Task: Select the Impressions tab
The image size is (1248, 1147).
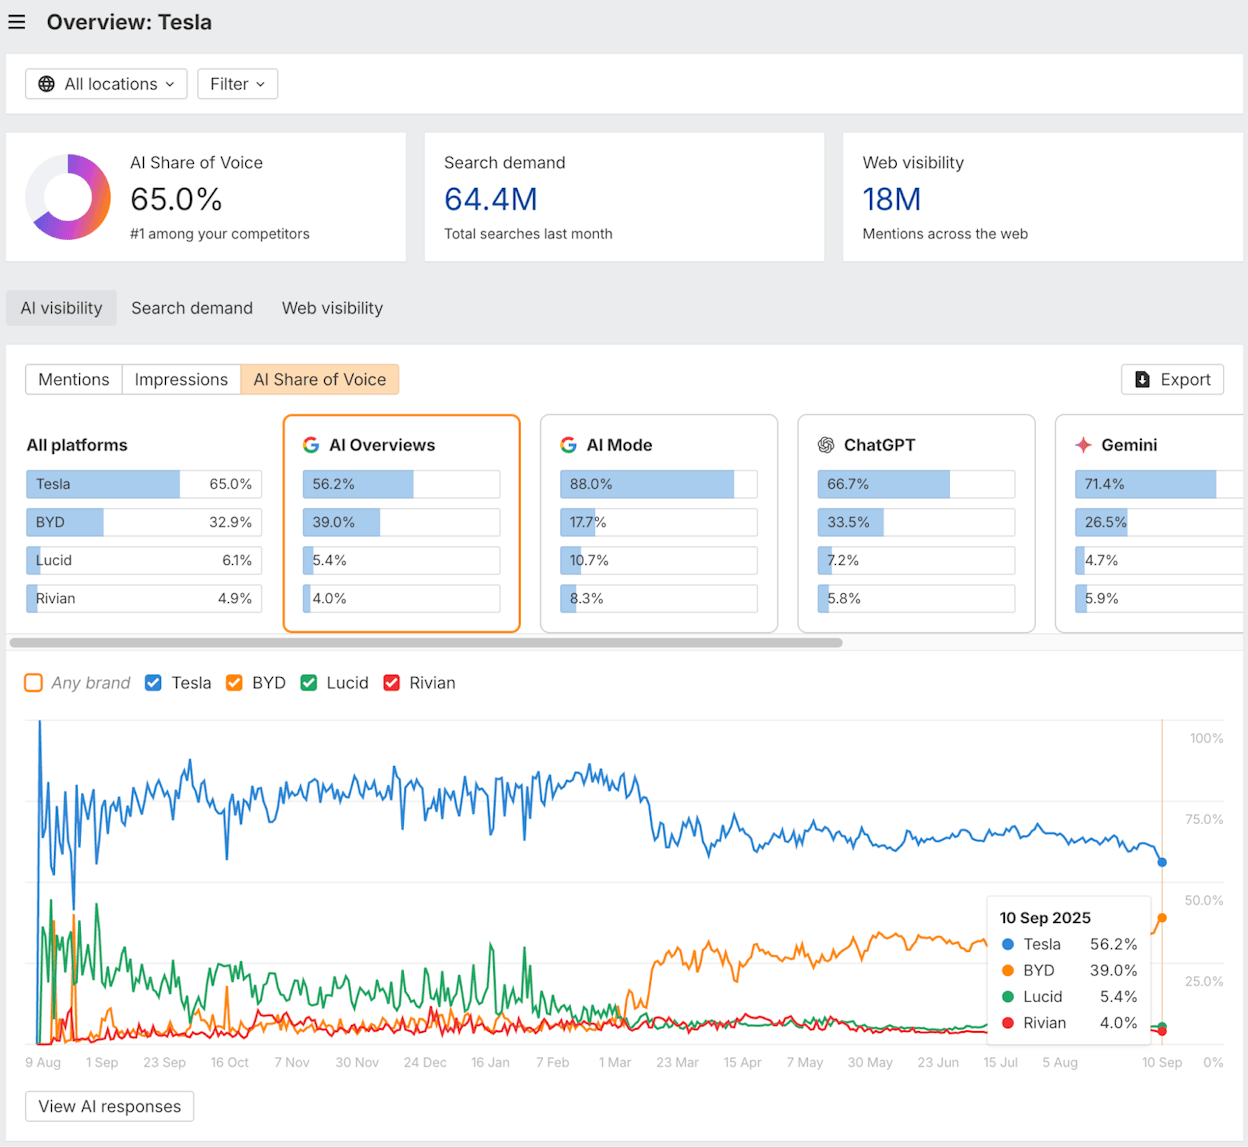Action: tap(181, 380)
